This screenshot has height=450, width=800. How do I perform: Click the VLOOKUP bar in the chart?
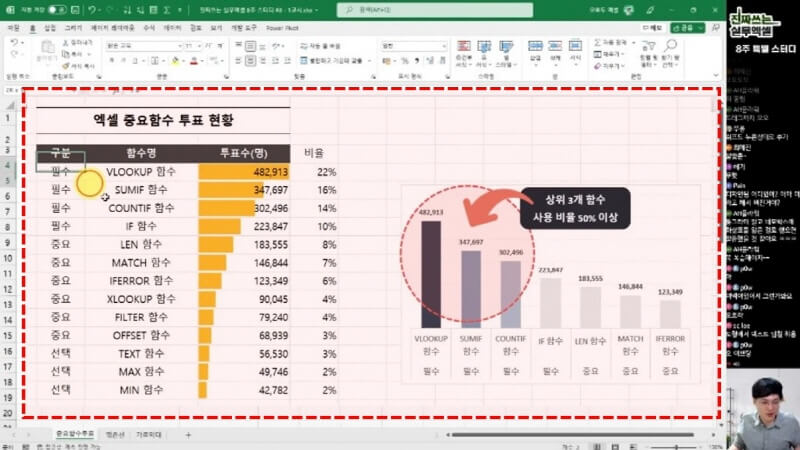pyautogui.click(x=431, y=274)
